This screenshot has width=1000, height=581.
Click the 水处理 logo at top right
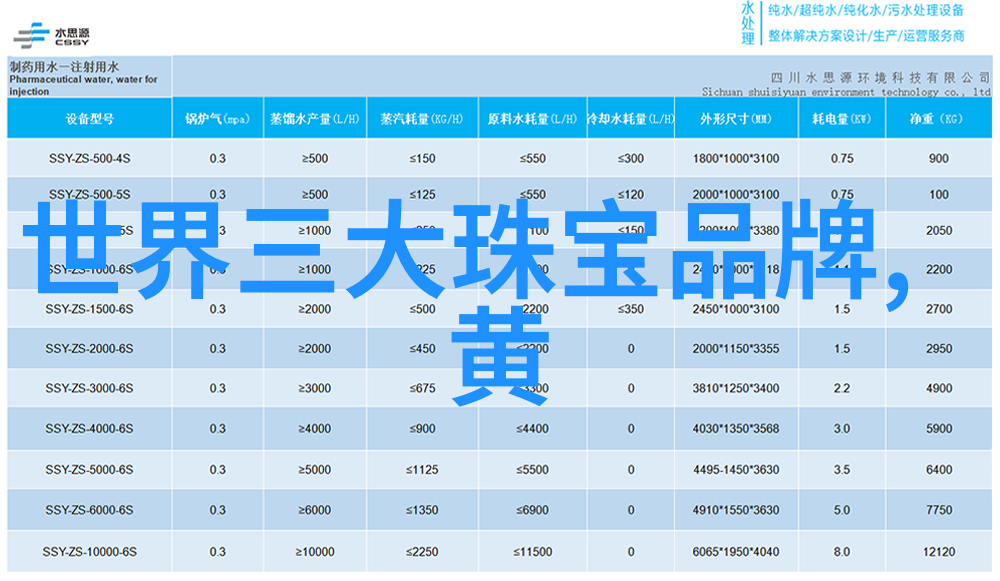748,23
